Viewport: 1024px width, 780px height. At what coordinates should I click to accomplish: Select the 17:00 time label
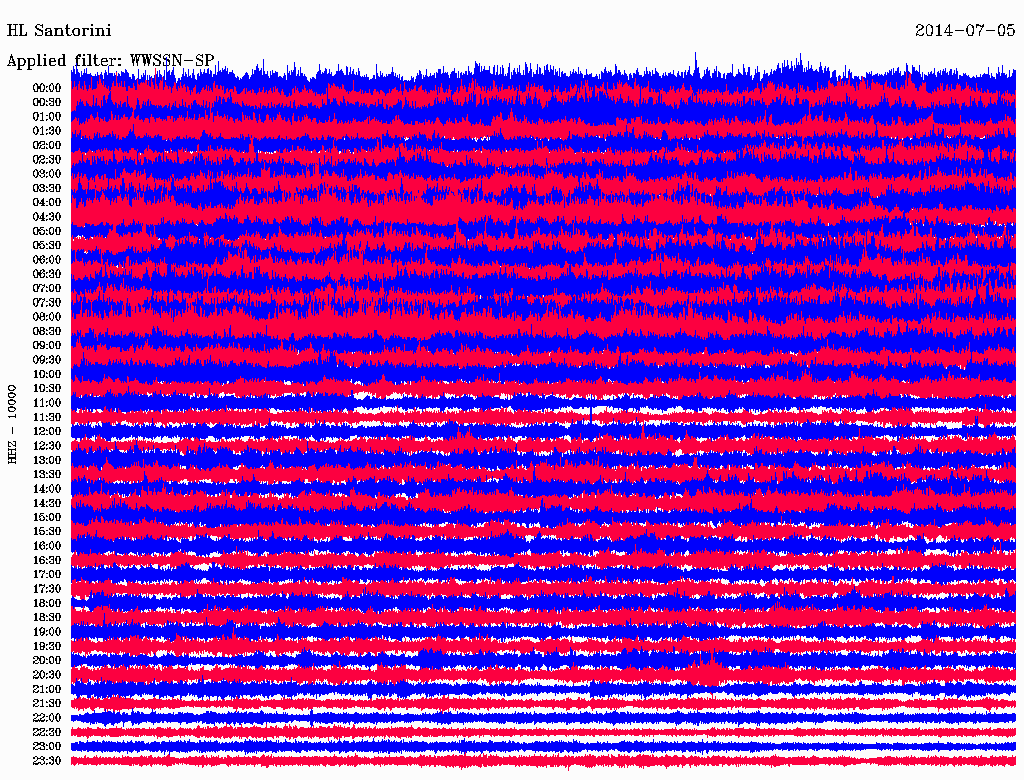(x=47, y=575)
